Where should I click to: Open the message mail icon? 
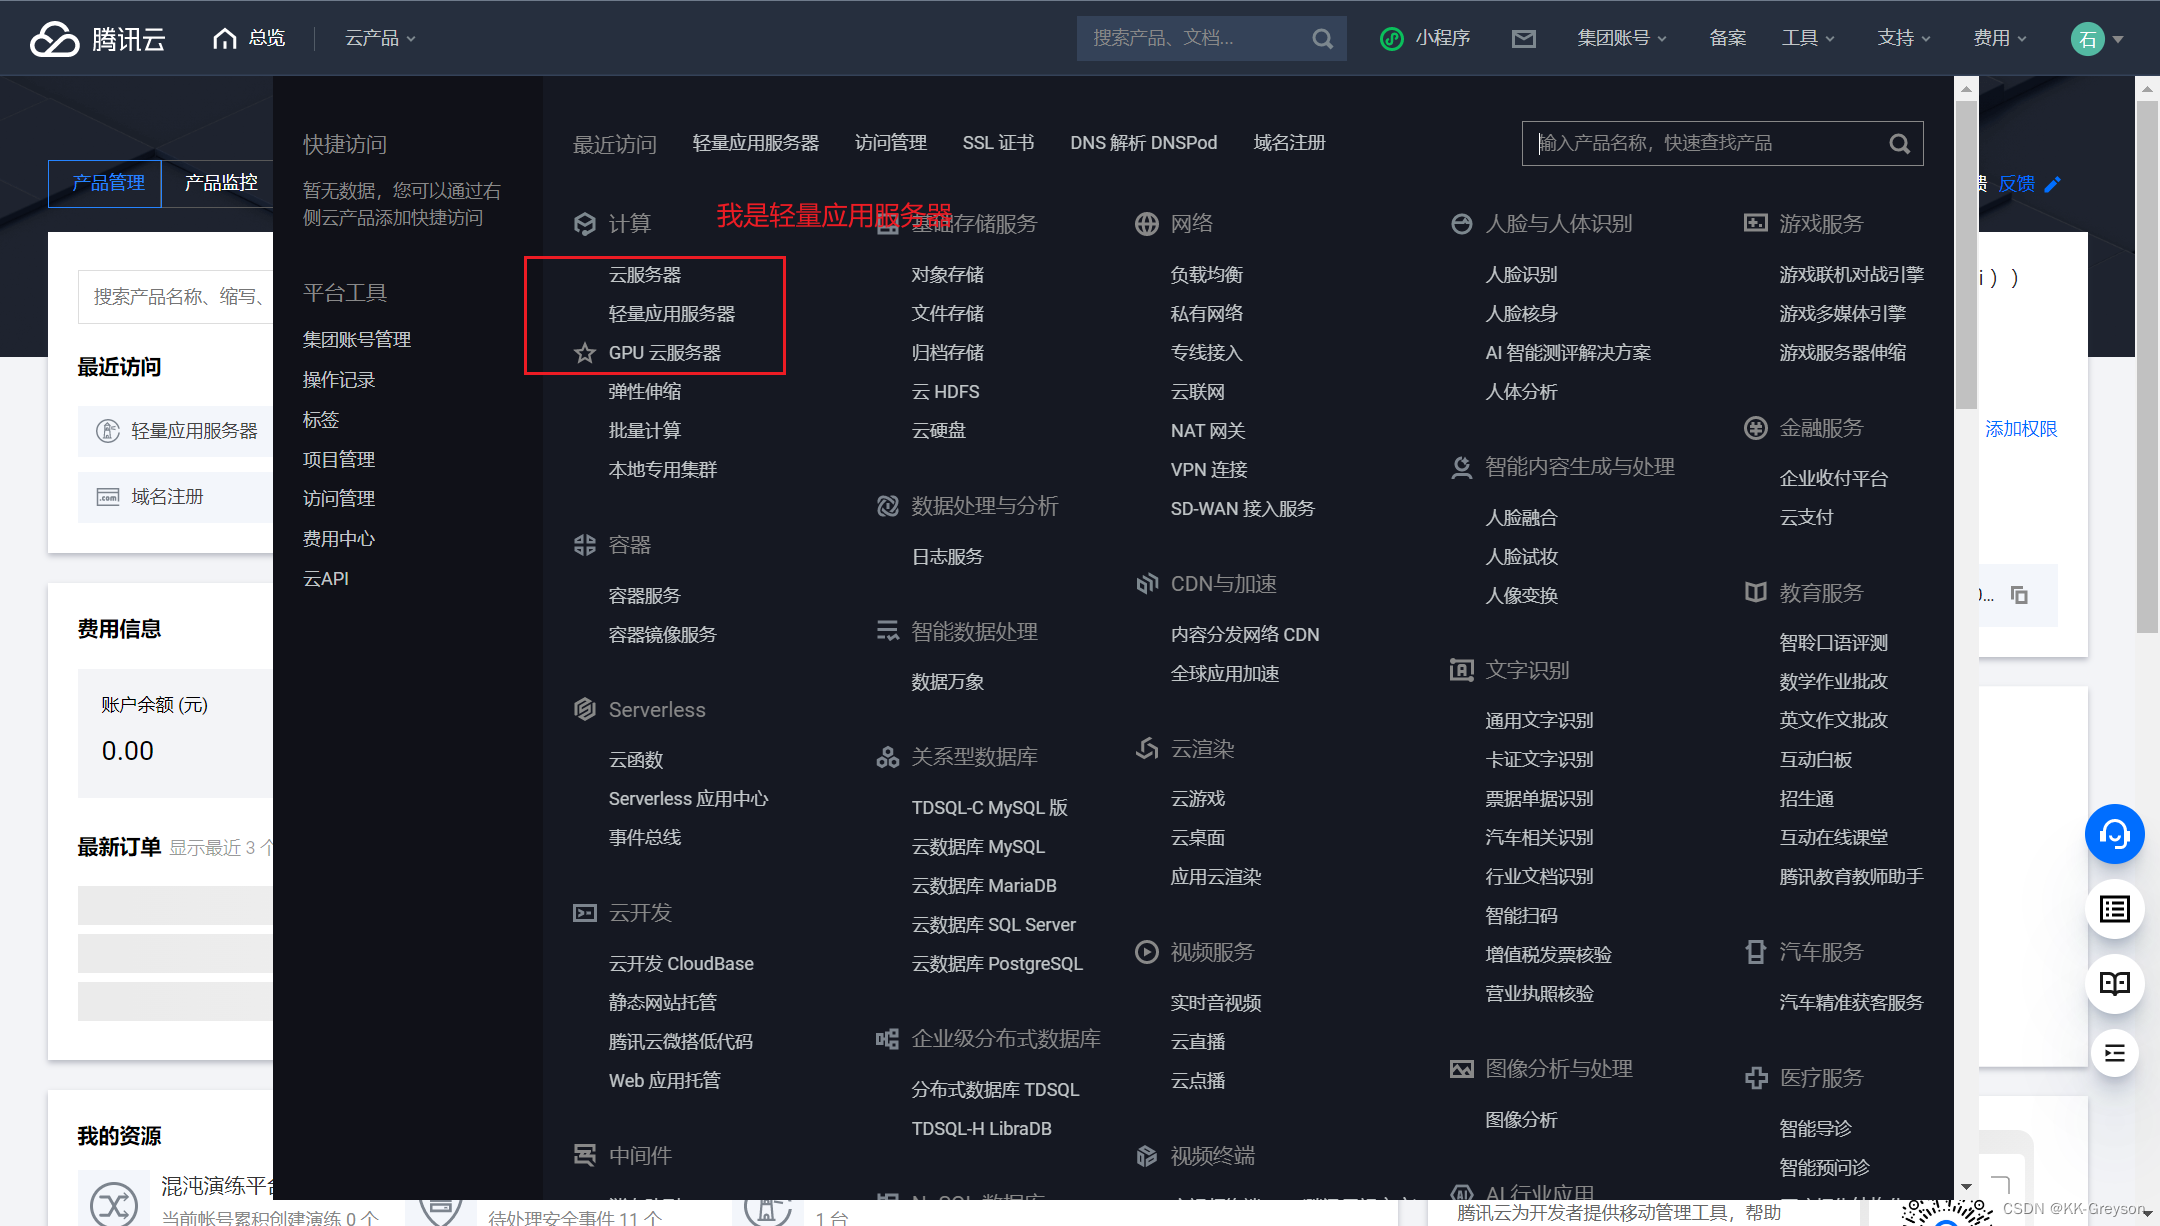point(1523,38)
